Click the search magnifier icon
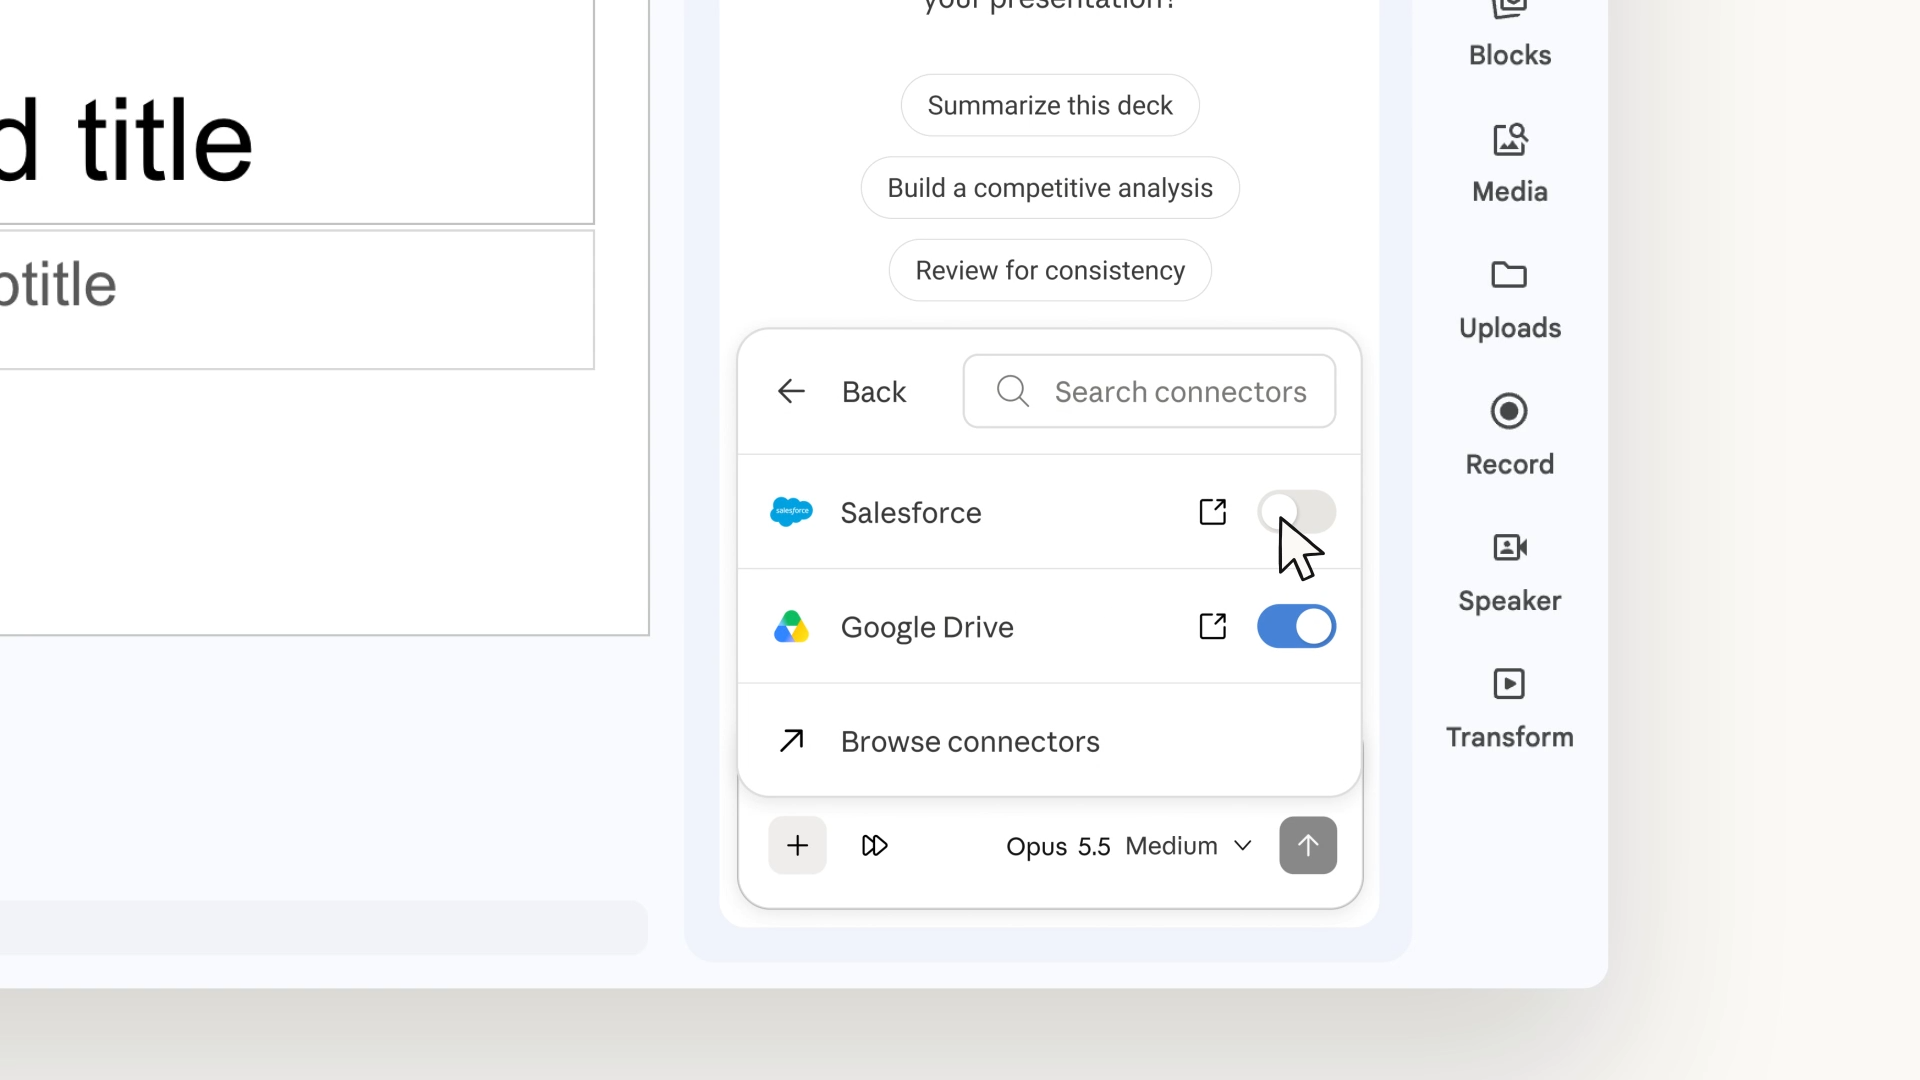Viewport: 1920px width, 1080px height. 1012,391
